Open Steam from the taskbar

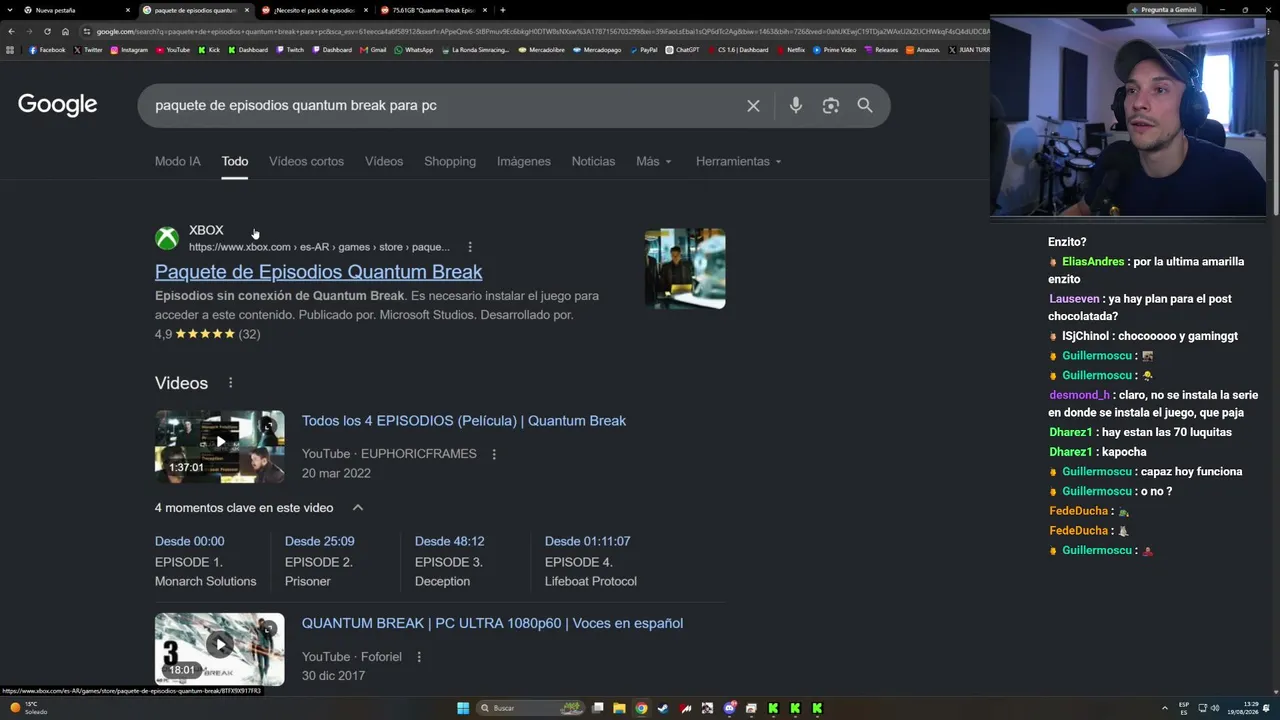663,708
